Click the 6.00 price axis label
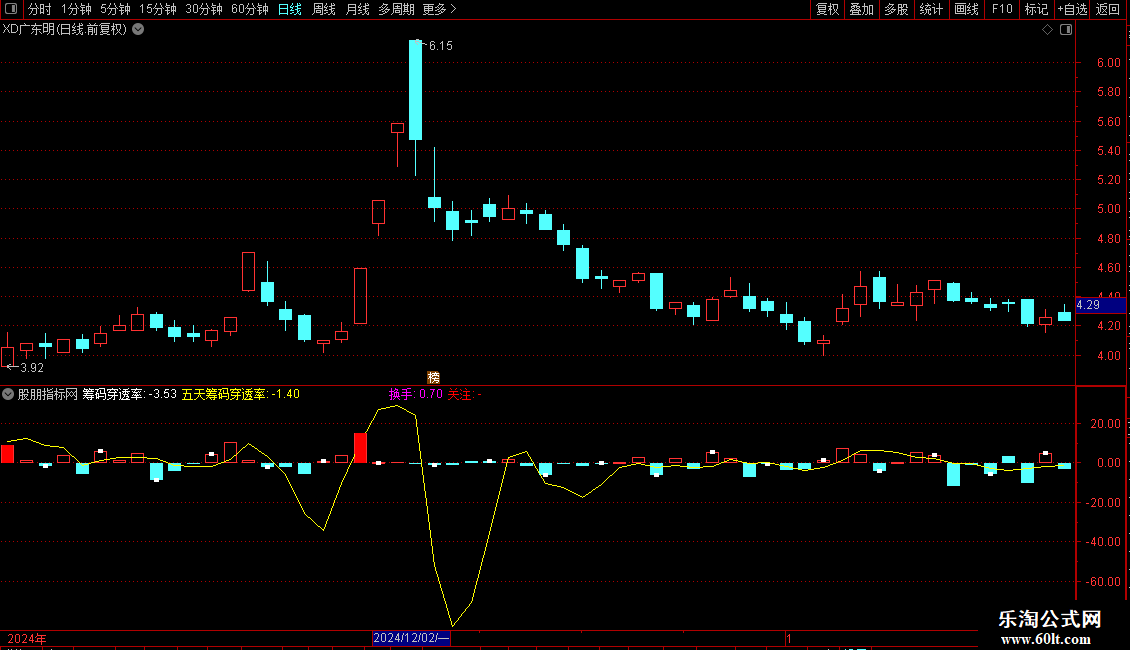Screen dimensions: 1130x650 click(1108, 63)
